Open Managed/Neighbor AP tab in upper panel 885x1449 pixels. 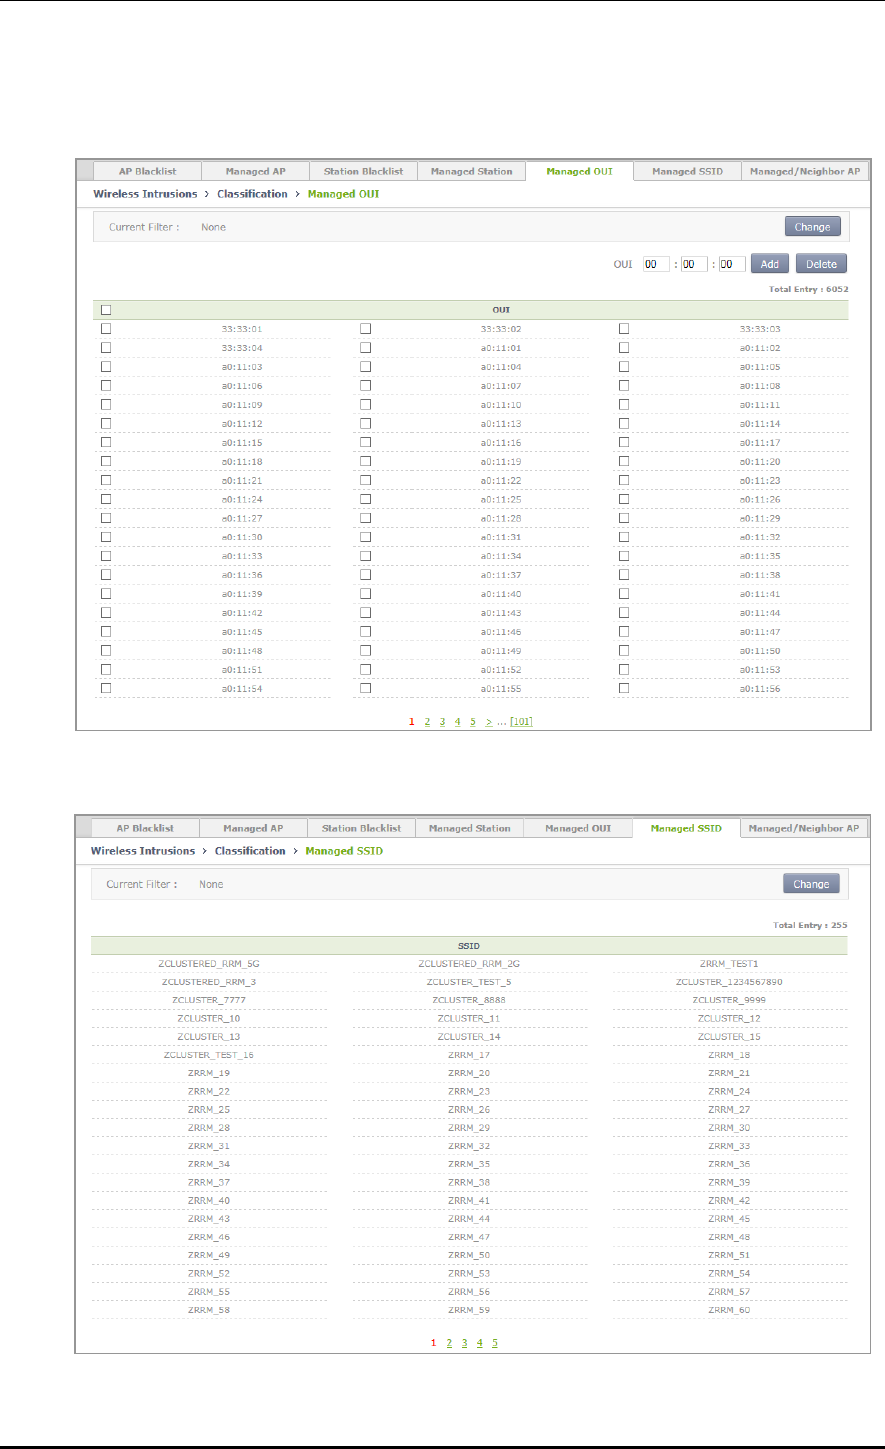806,171
